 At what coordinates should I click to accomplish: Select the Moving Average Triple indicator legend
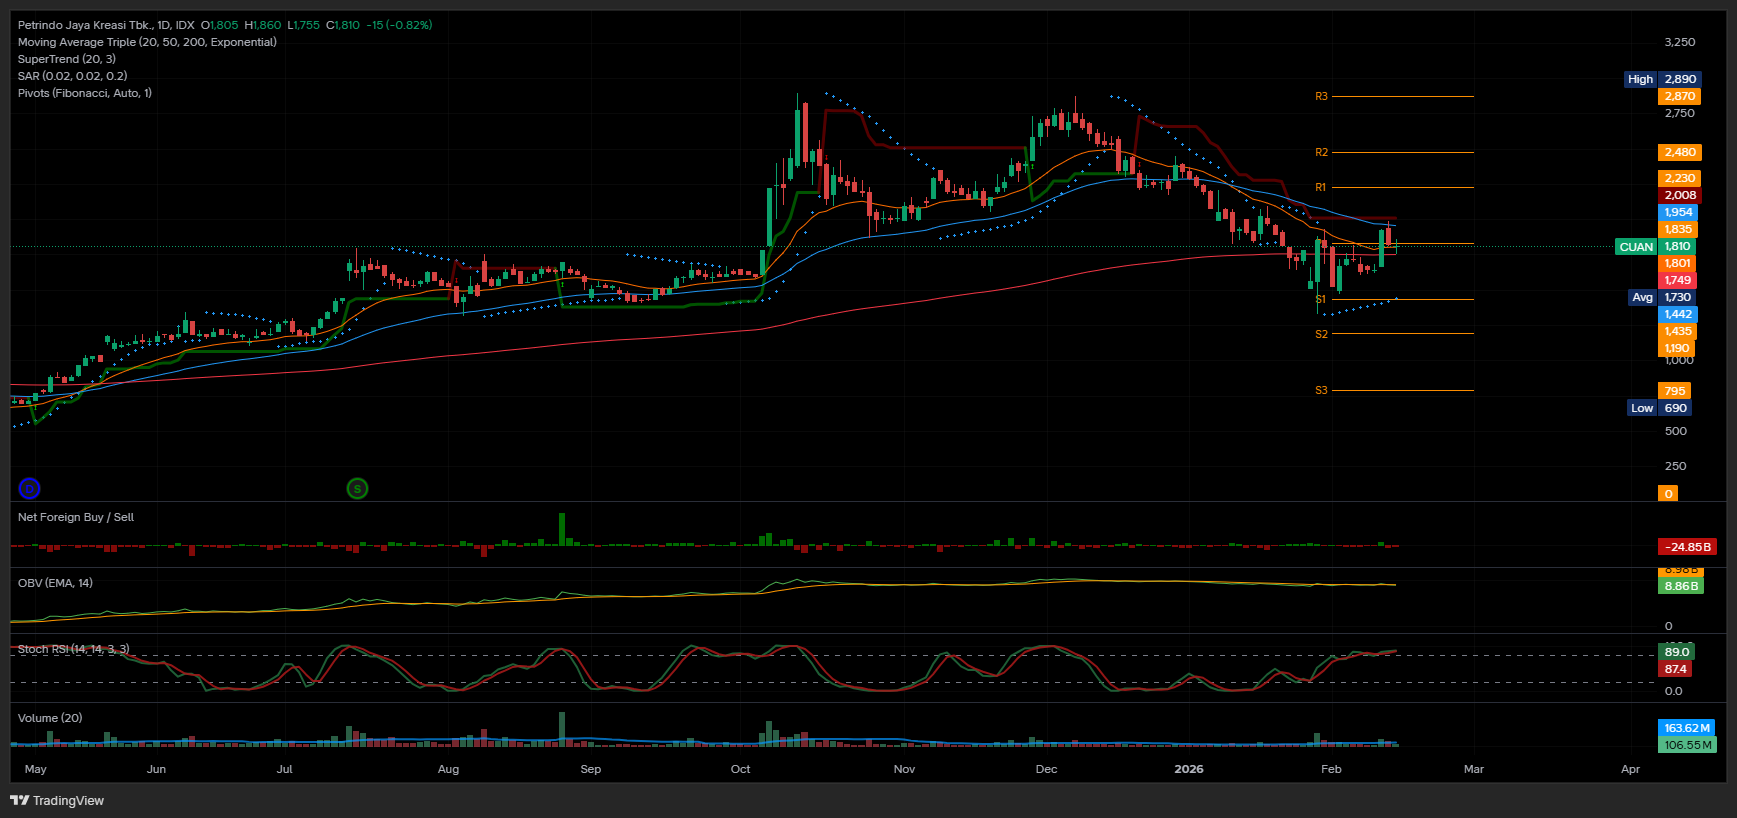pos(147,42)
